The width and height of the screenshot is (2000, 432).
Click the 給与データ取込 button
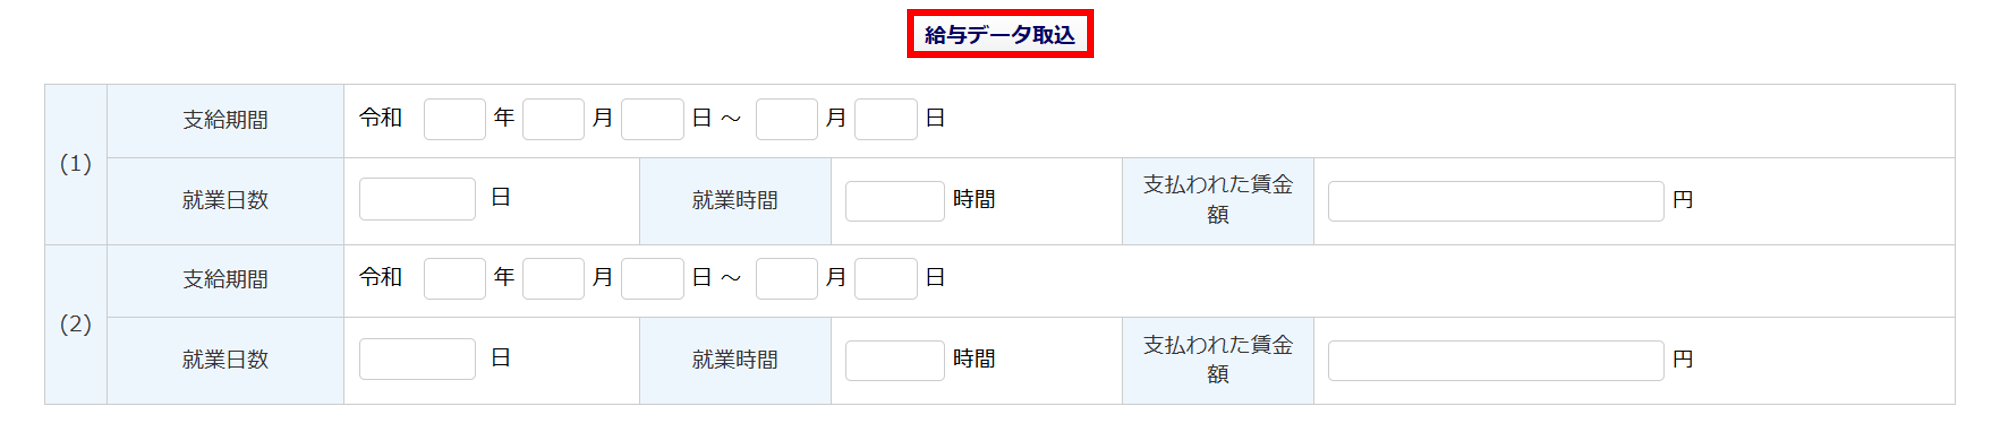999,35
